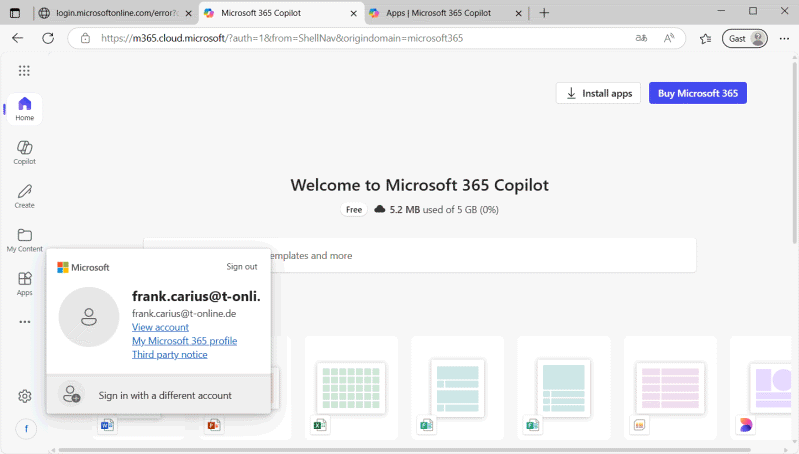Click the vertical page scrollbar
The image size is (799, 454).
coord(794,153)
